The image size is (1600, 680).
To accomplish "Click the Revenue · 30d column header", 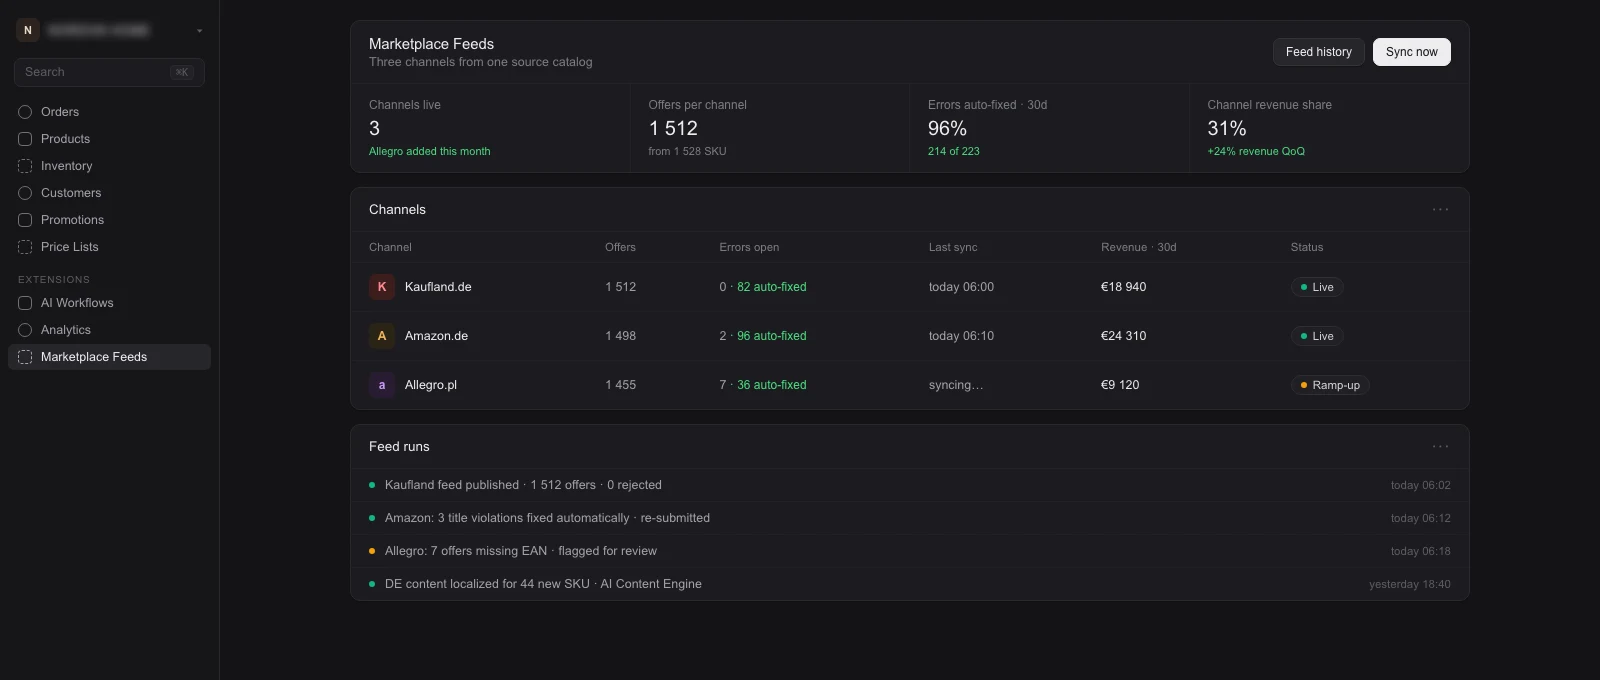I will point(1139,247).
